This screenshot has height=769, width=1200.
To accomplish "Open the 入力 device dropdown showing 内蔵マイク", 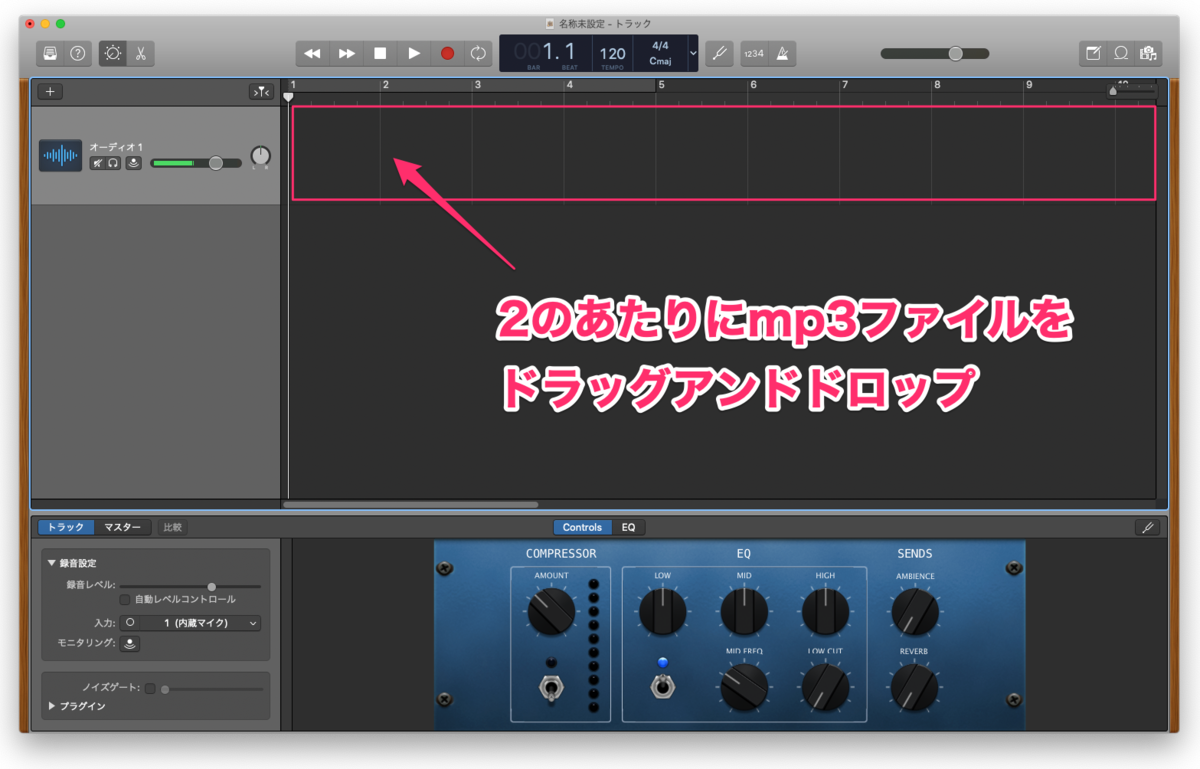I will (x=193, y=622).
